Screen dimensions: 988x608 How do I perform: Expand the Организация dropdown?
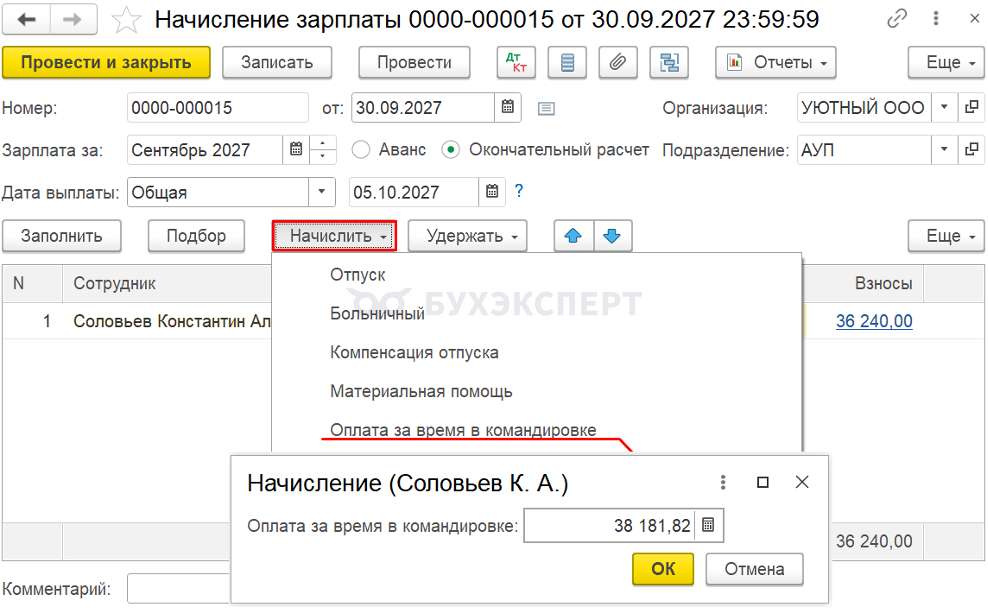coord(944,107)
